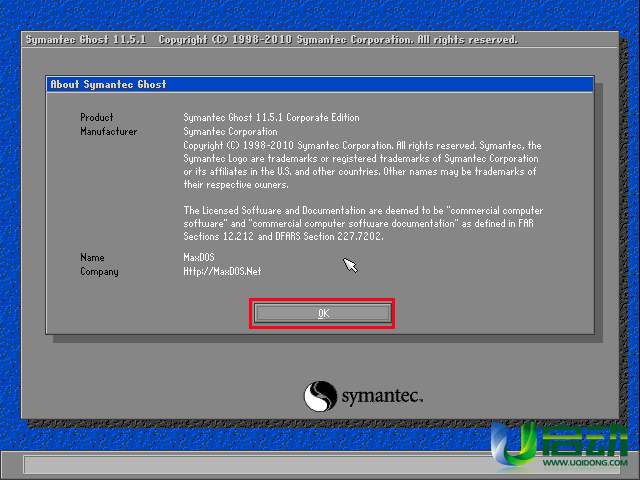The image size is (640, 480).
Task: Click the MaxDOS name value
Action: pos(199,258)
